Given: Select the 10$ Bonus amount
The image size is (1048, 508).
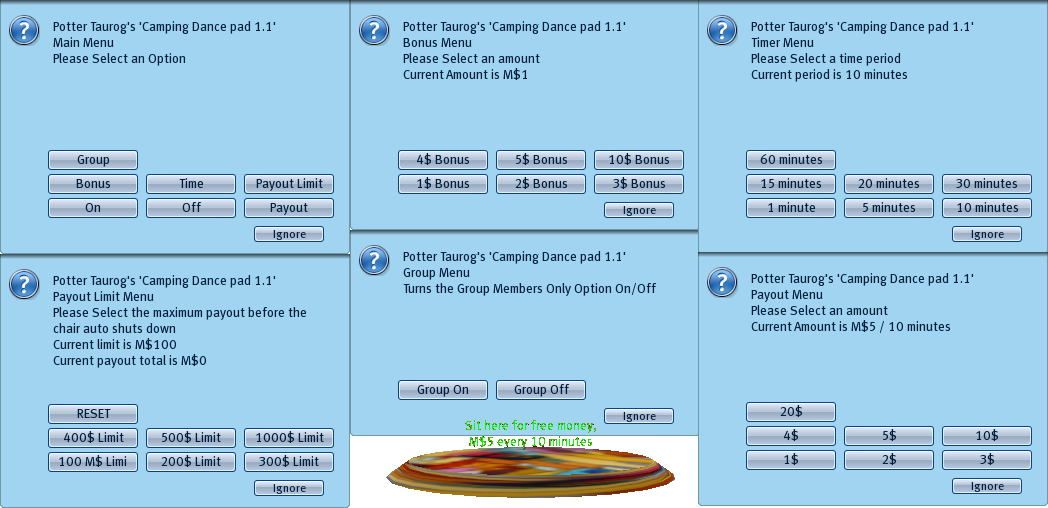Looking at the screenshot, I should pos(638,160).
